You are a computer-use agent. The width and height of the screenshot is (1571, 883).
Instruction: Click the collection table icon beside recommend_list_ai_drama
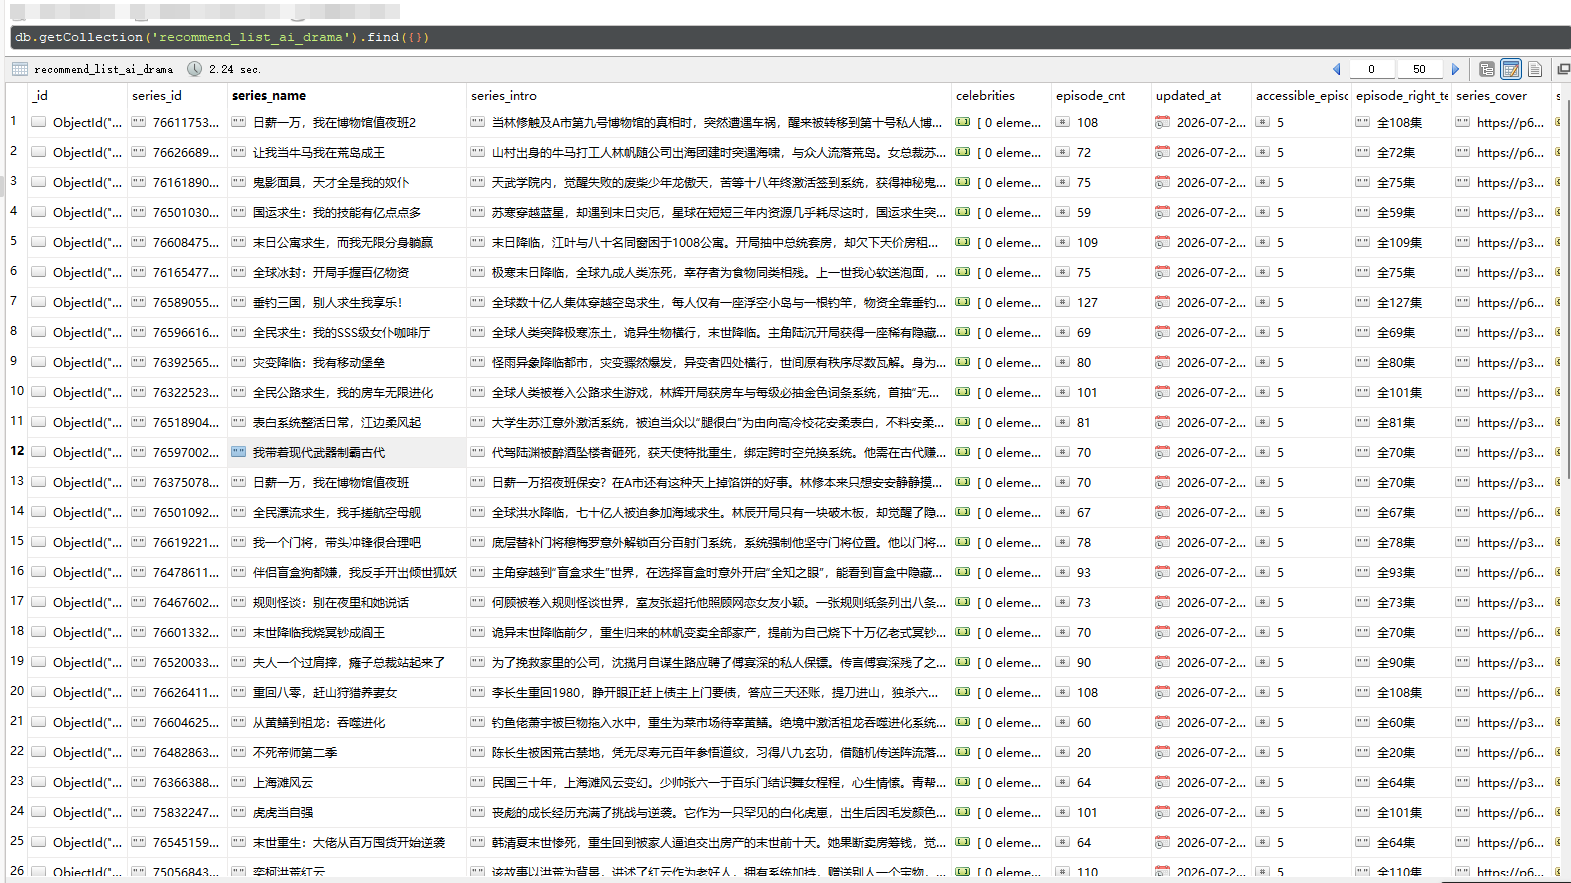click(20, 69)
